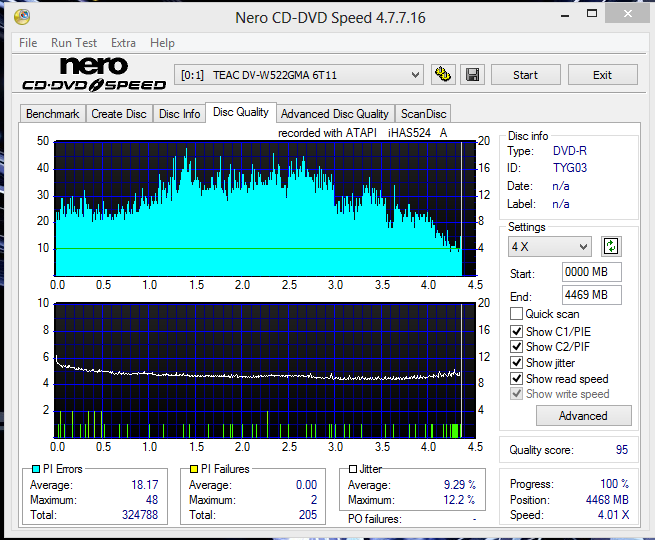Click the refresh icon beside the speed dropdown
Image resolution: width=655 pixels, height=540 pixels.
point(611,246)
